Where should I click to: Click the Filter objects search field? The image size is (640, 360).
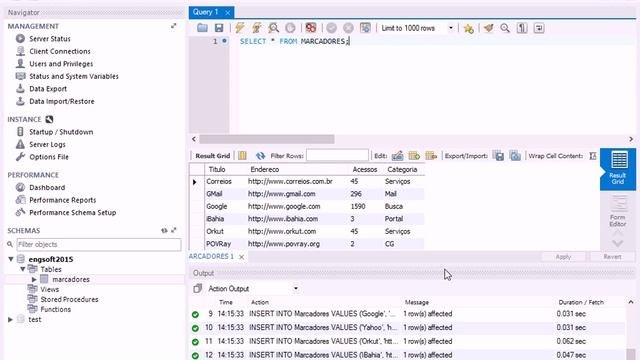click(x=99, y=244)
